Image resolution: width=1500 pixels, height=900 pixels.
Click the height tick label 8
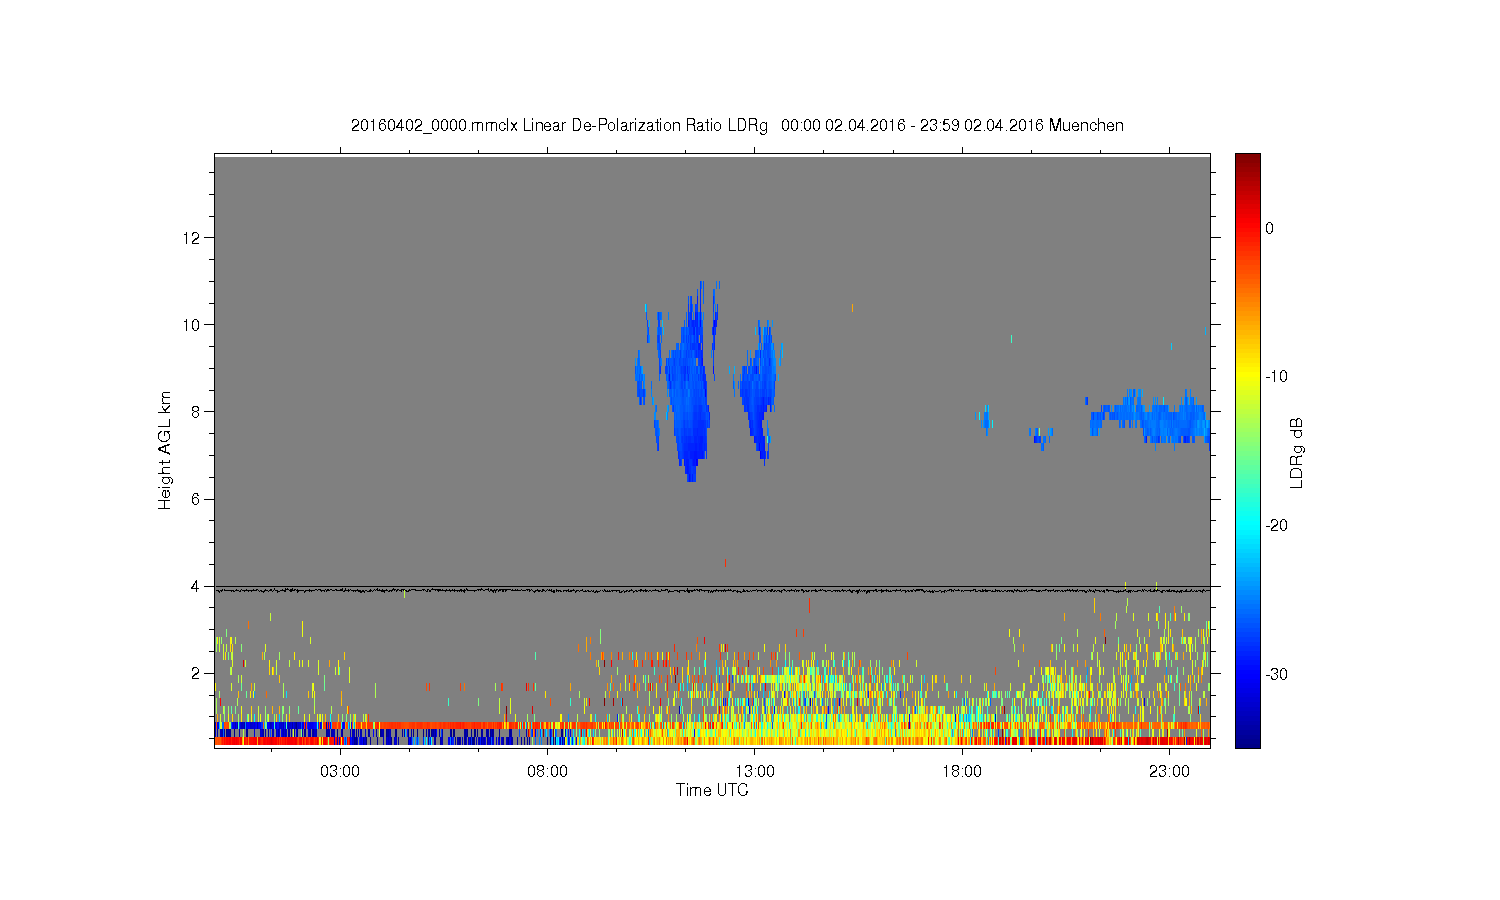click(x=197, y=412)
